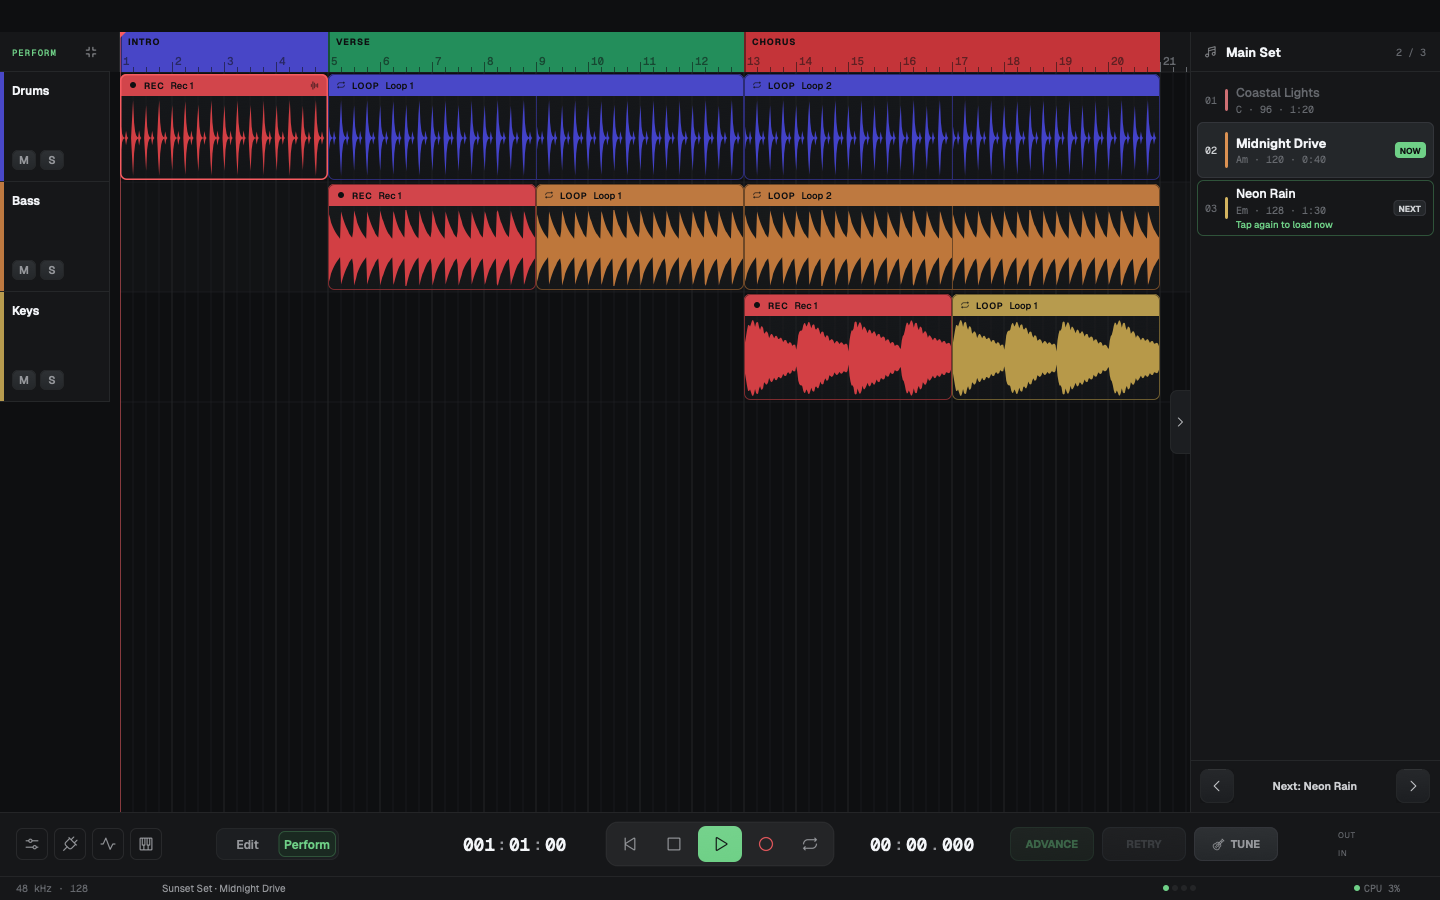This screenshot has height=900, width=1440.
Task: Click the music note icon by Main Set
Action: [1211, 52]
